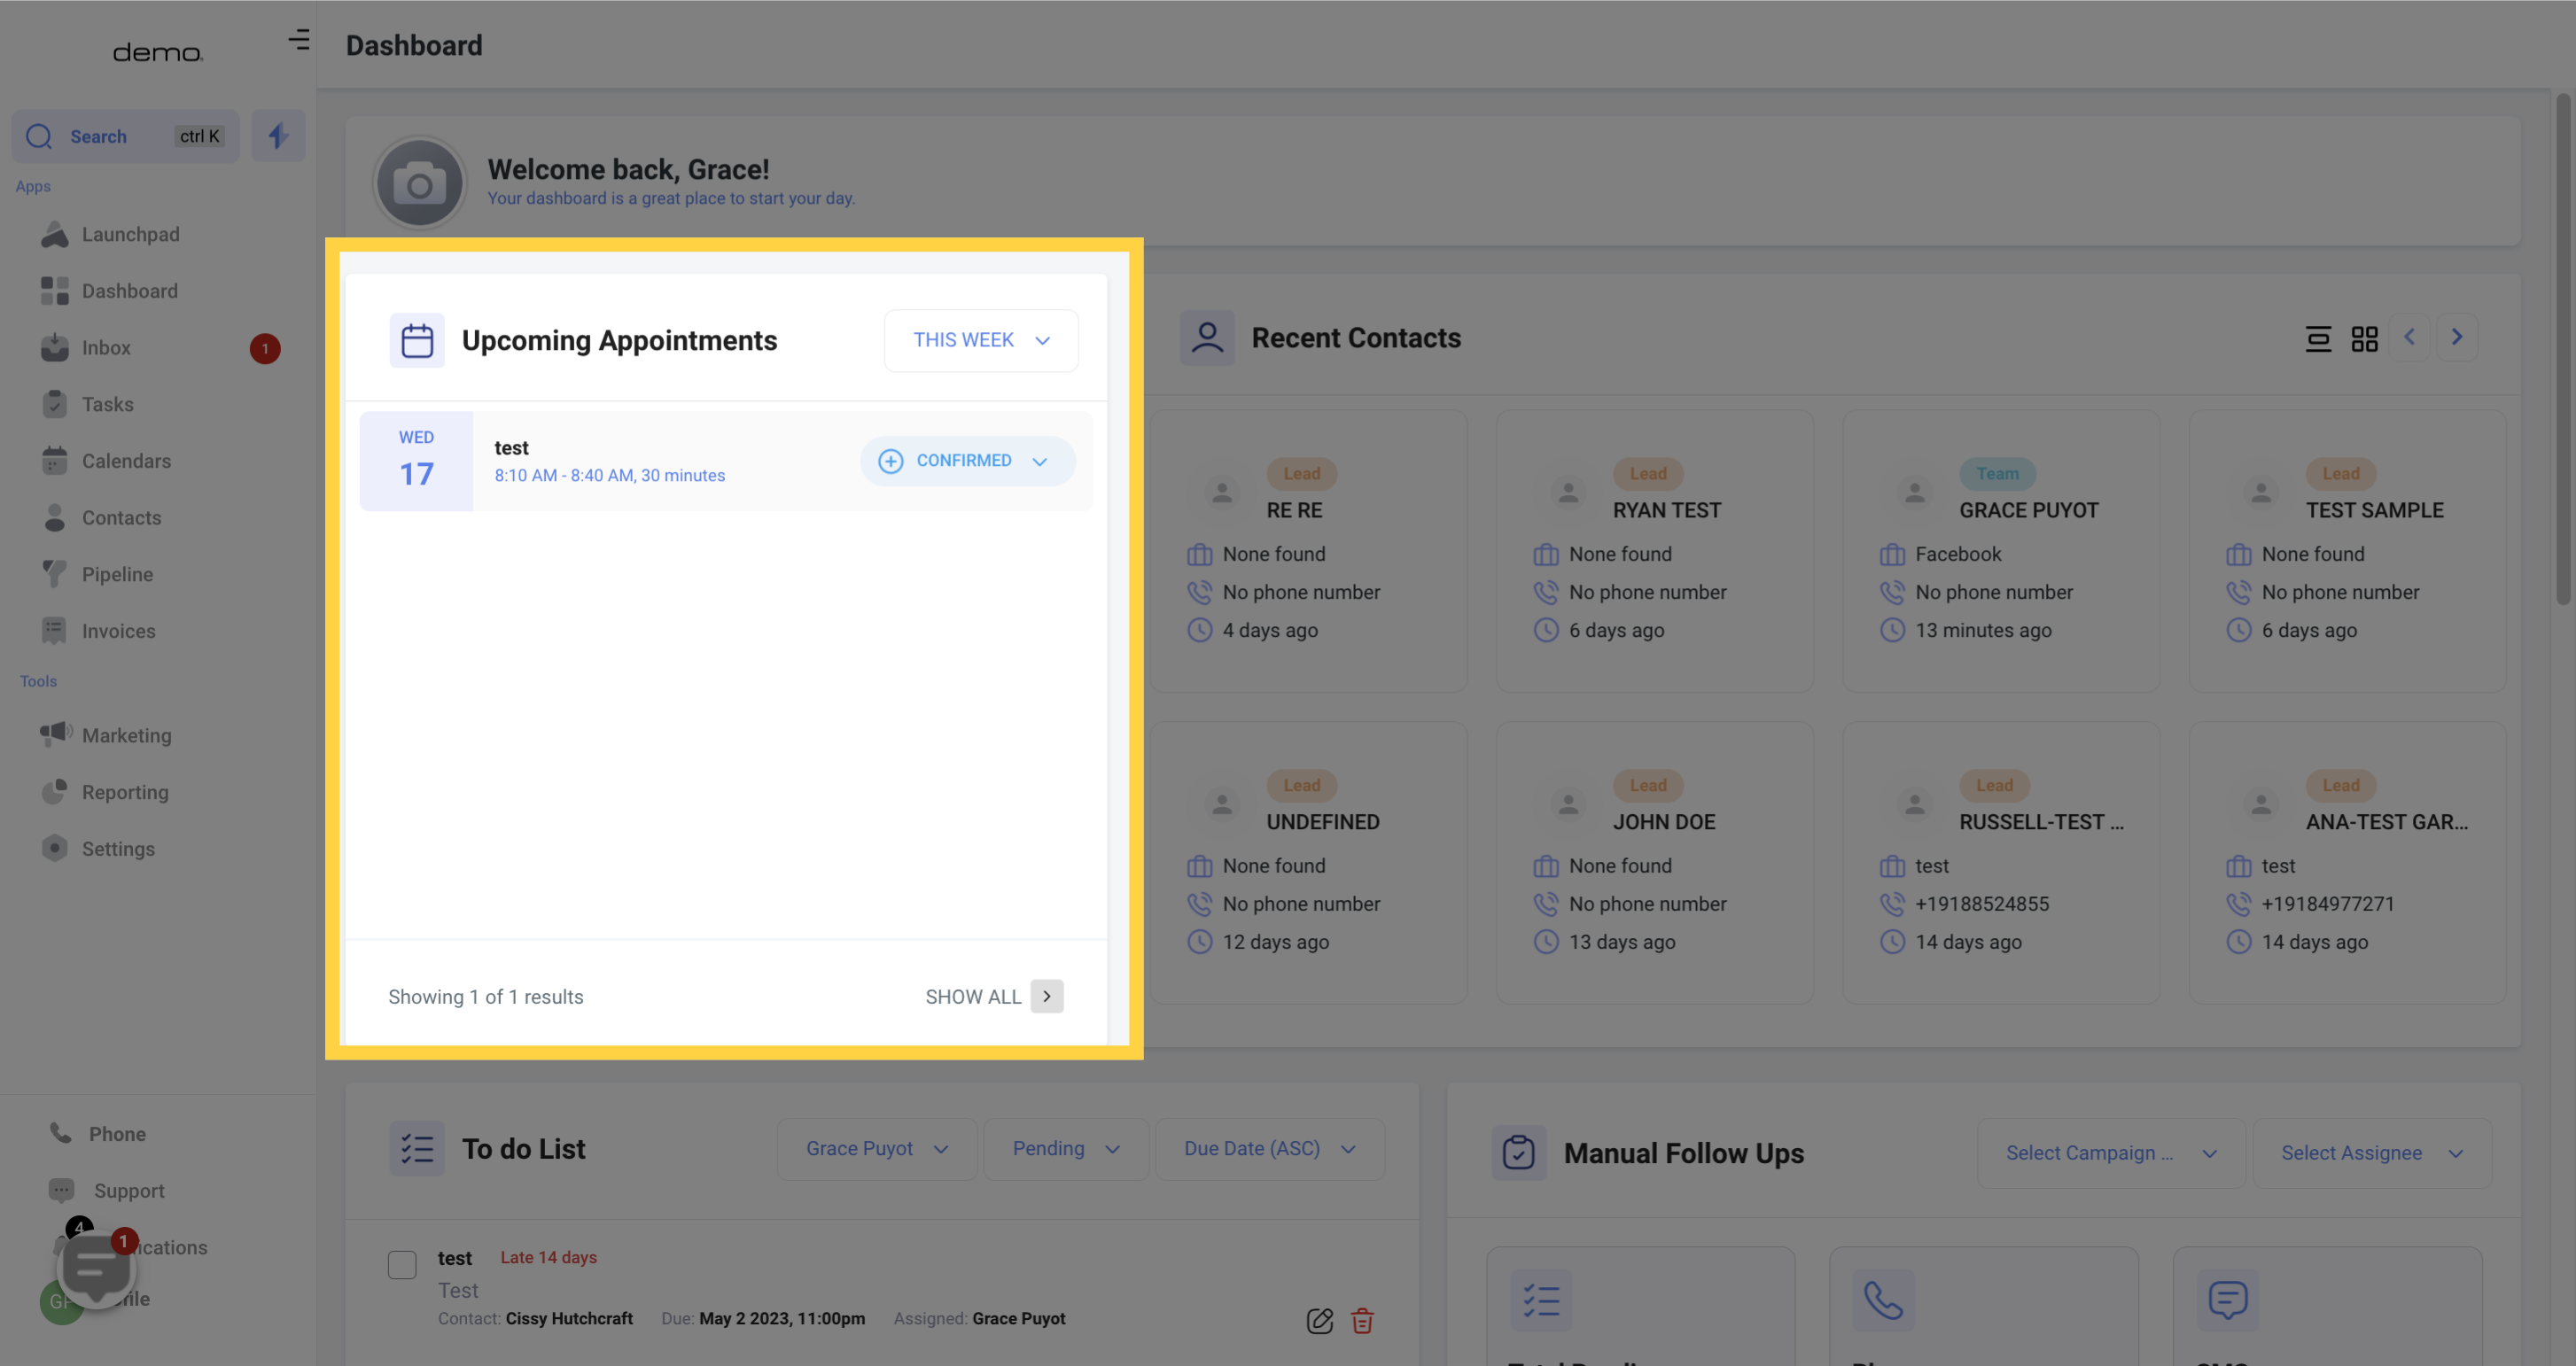This screenshot has width=2576, height=1366.
Task: Open the Launchpad menu item
Action: [129, 235]
